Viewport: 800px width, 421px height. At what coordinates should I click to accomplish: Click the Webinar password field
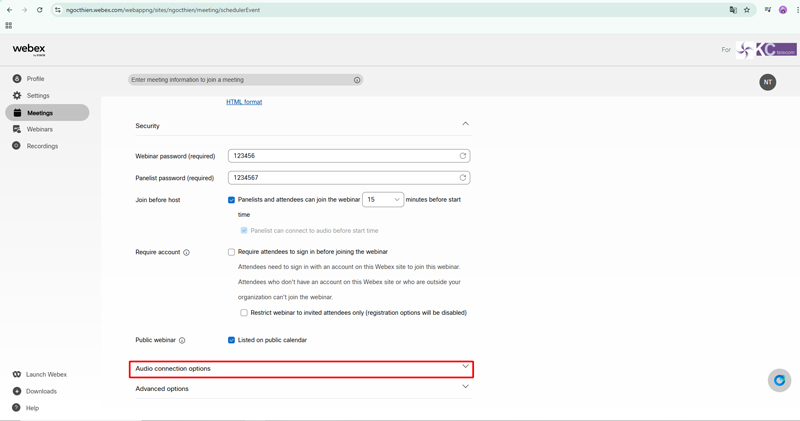349,156
